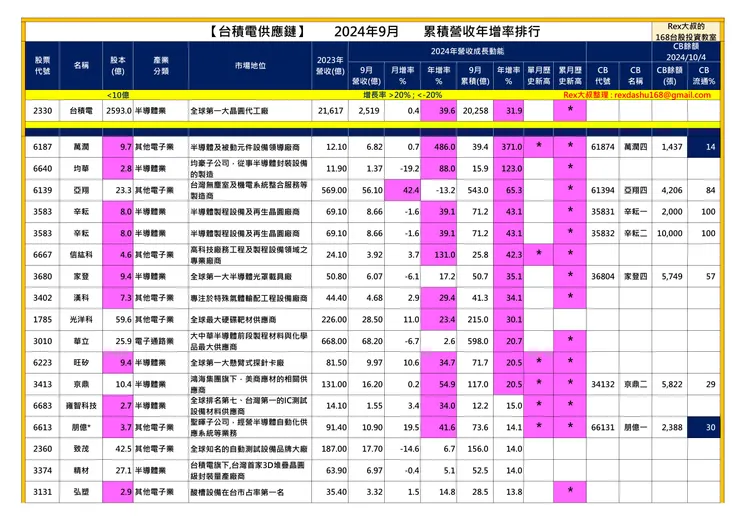Select the 187.00 revenue cell

tap(330, 449)
